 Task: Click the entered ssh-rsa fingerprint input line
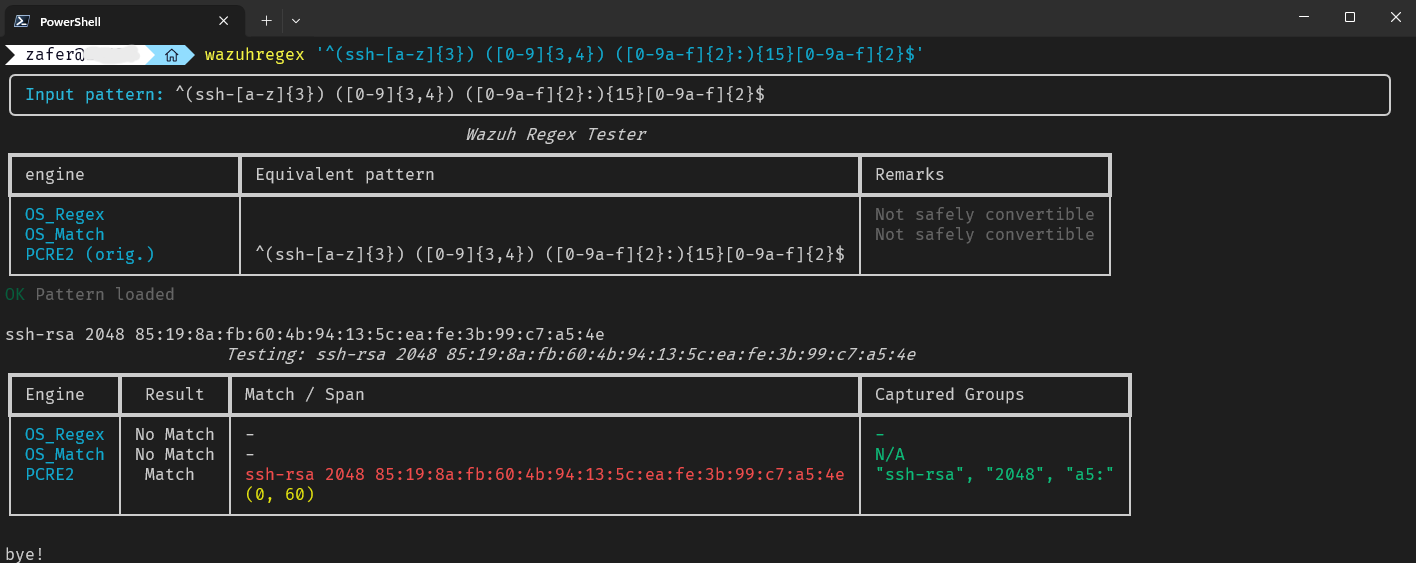point(305,334)
